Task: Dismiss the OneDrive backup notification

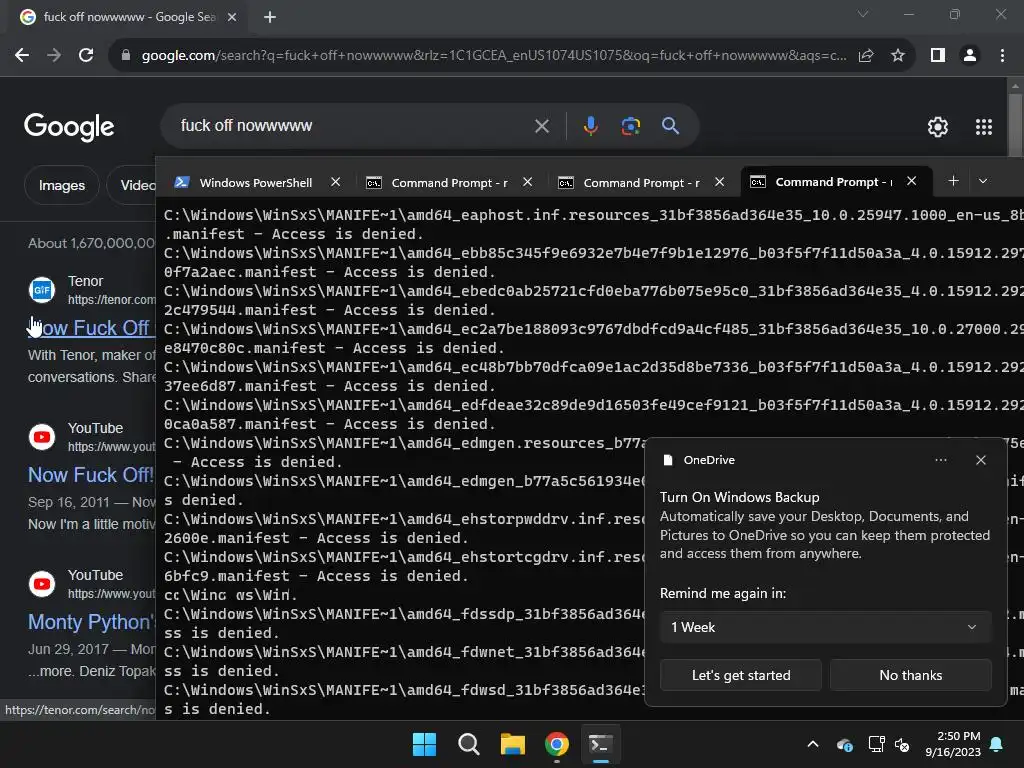Action: 981,460
